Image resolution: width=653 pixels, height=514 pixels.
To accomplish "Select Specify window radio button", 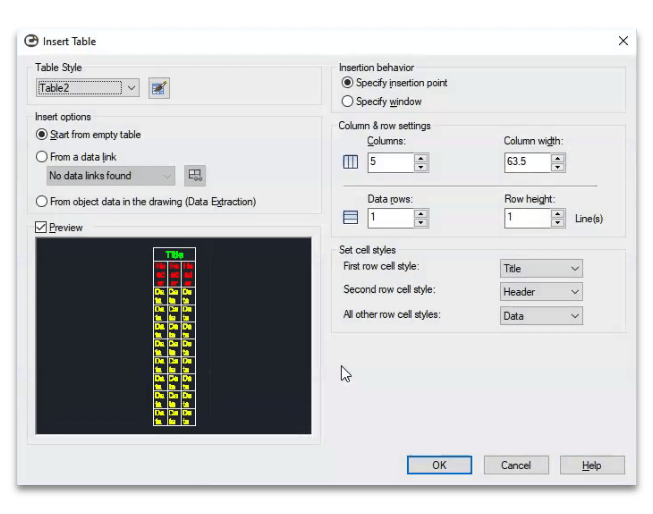I will (x=381, y=102).
